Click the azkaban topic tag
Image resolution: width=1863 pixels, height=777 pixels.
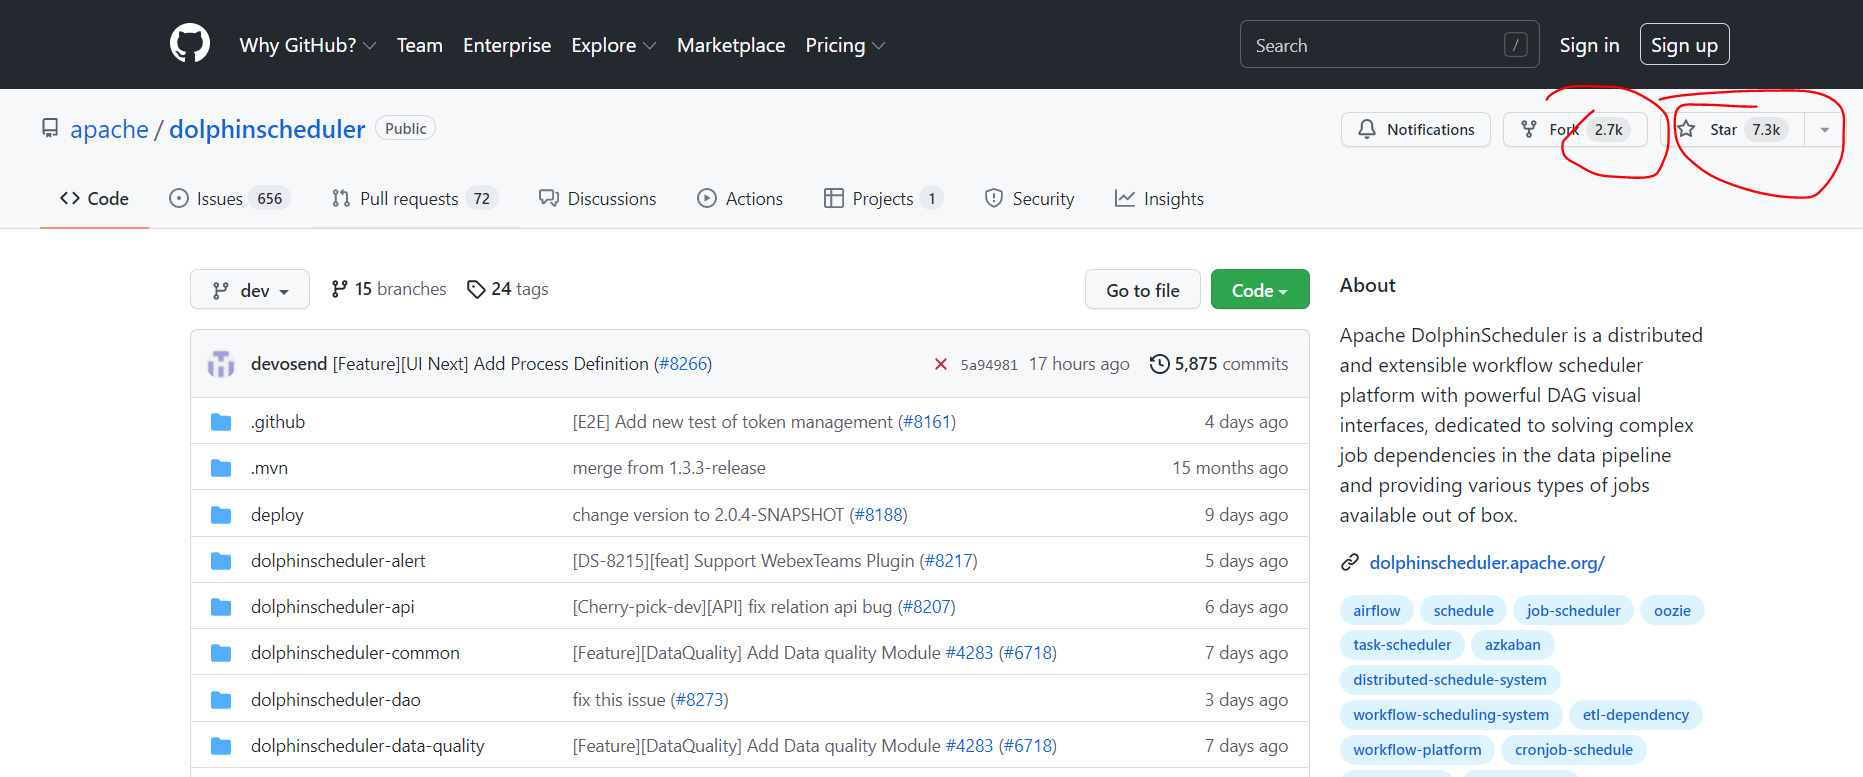tap(1512, 645)
